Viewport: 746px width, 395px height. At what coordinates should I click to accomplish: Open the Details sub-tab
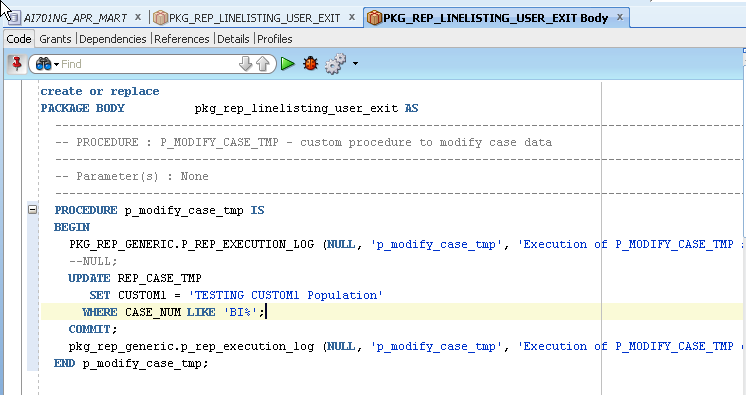pos(233,39)
